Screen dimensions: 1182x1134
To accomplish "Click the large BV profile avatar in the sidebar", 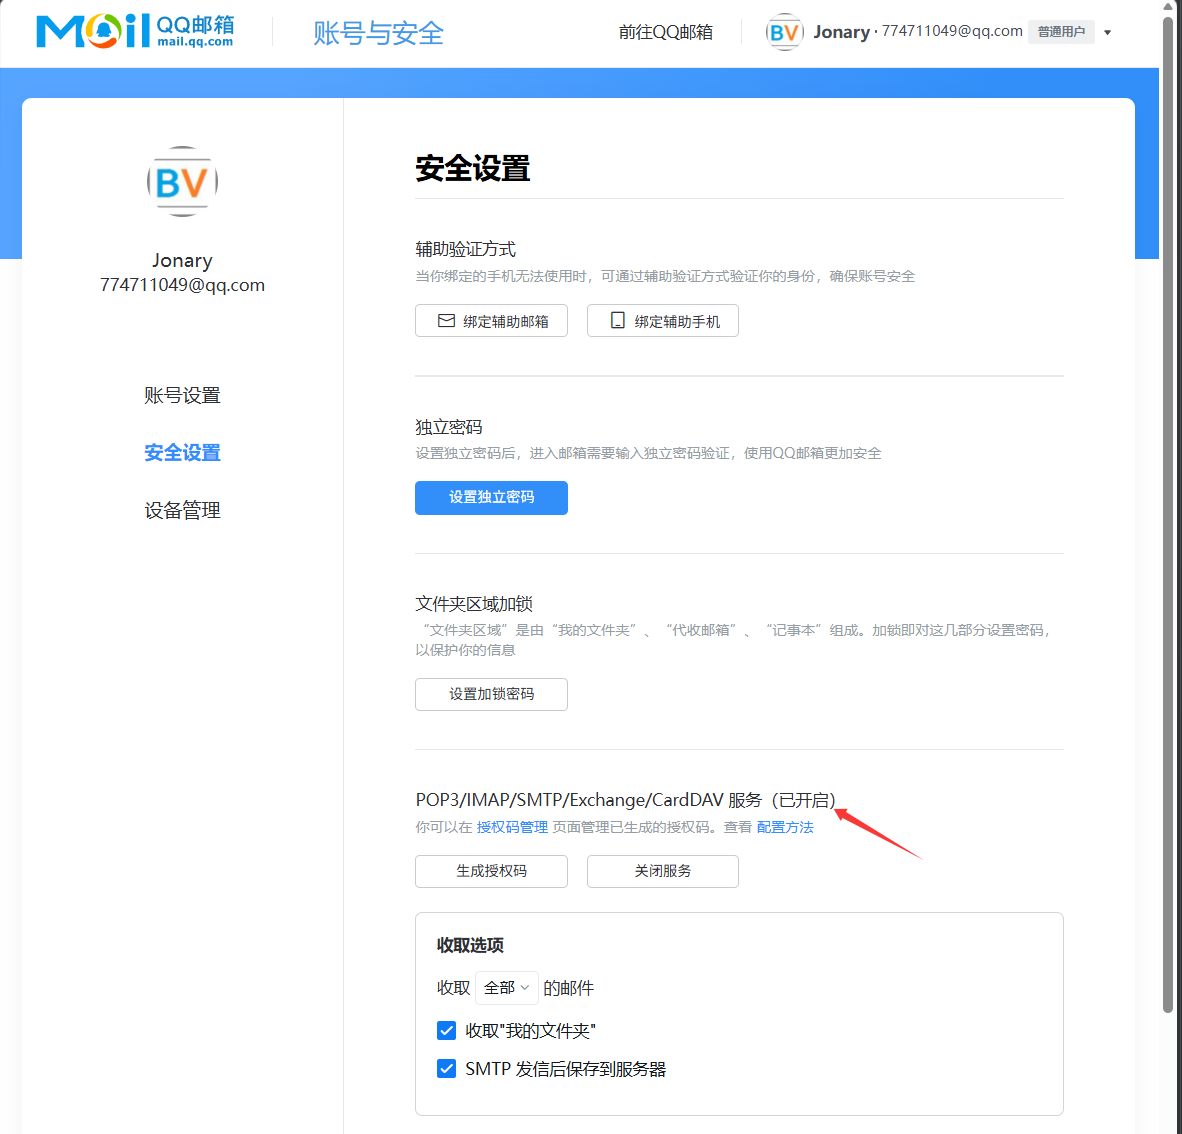I will point(182,182).
